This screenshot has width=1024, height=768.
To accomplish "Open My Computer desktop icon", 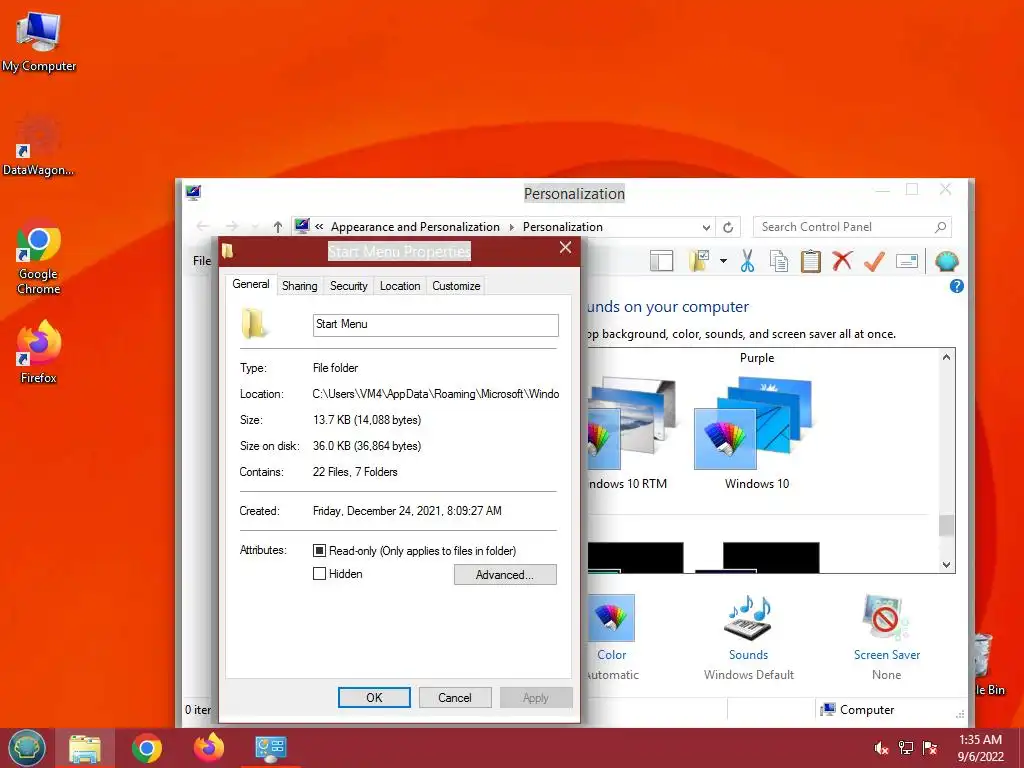I will pos(39,40).
